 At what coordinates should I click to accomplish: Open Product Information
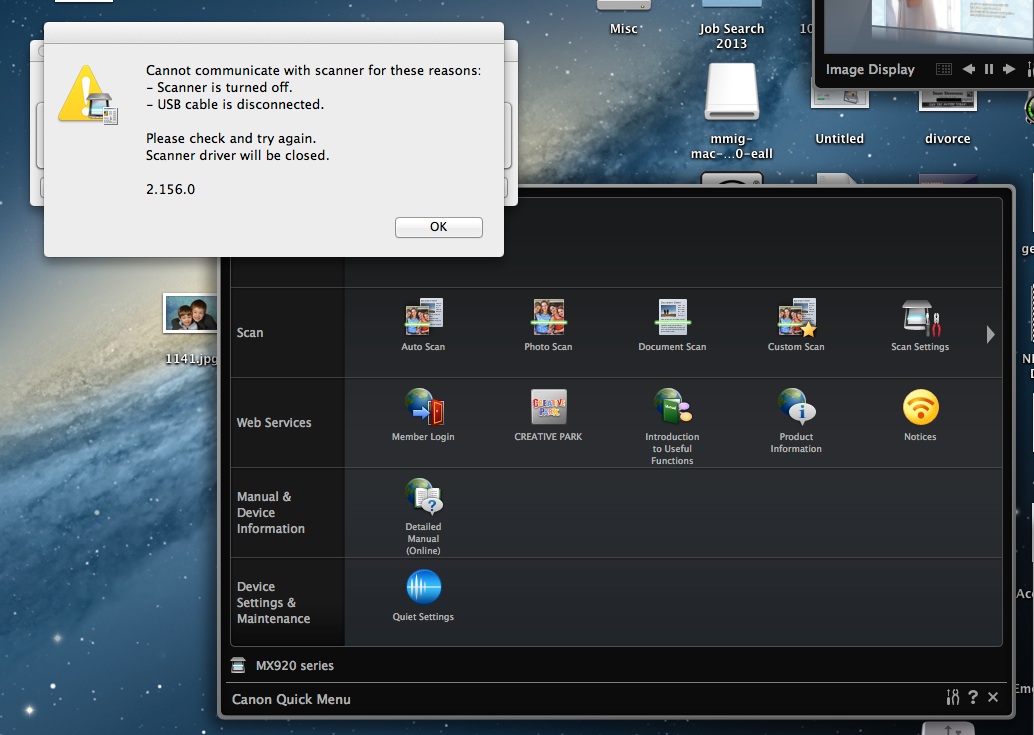796,408
